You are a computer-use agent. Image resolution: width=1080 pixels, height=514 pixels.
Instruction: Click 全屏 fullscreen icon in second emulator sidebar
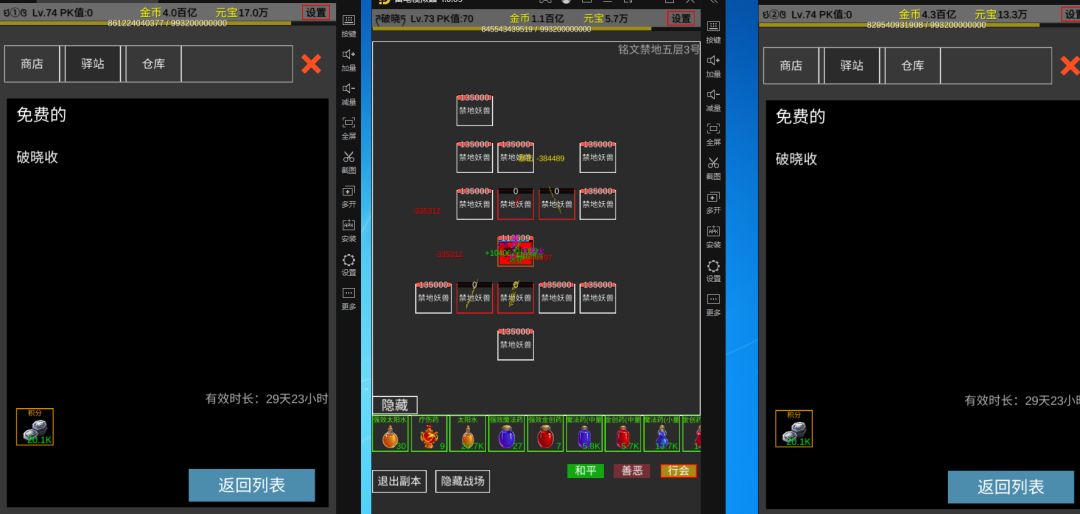(714, 128)
